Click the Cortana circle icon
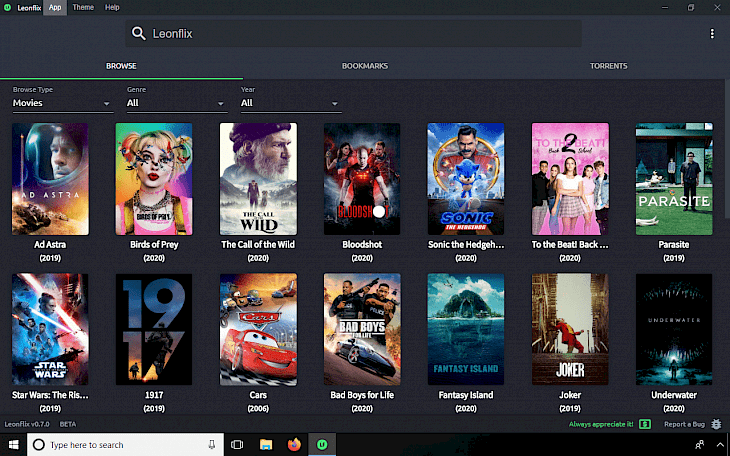Viewport: 730px width, 456px height. pyautogui.click(x=39, y=445)
